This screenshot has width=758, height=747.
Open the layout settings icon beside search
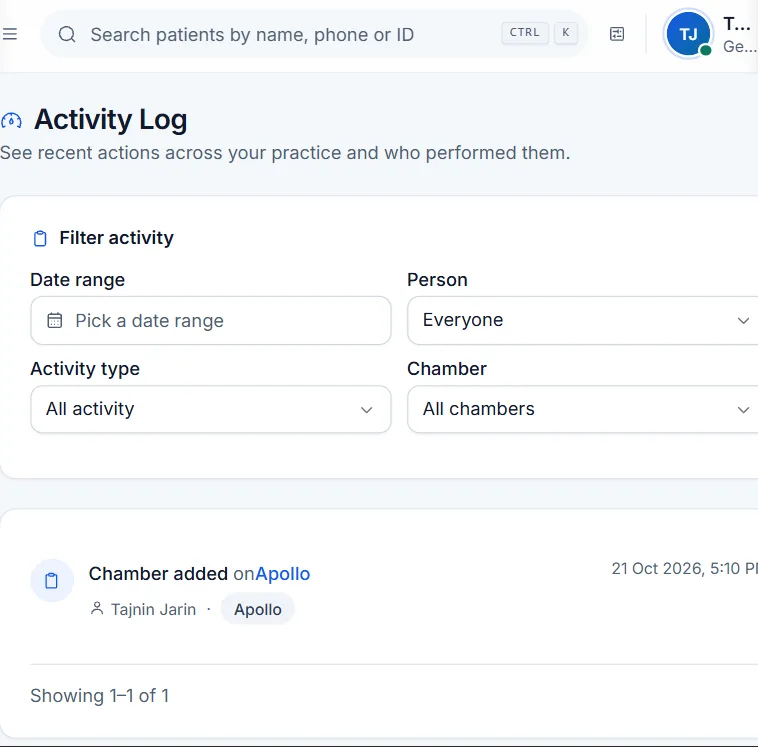617,34
